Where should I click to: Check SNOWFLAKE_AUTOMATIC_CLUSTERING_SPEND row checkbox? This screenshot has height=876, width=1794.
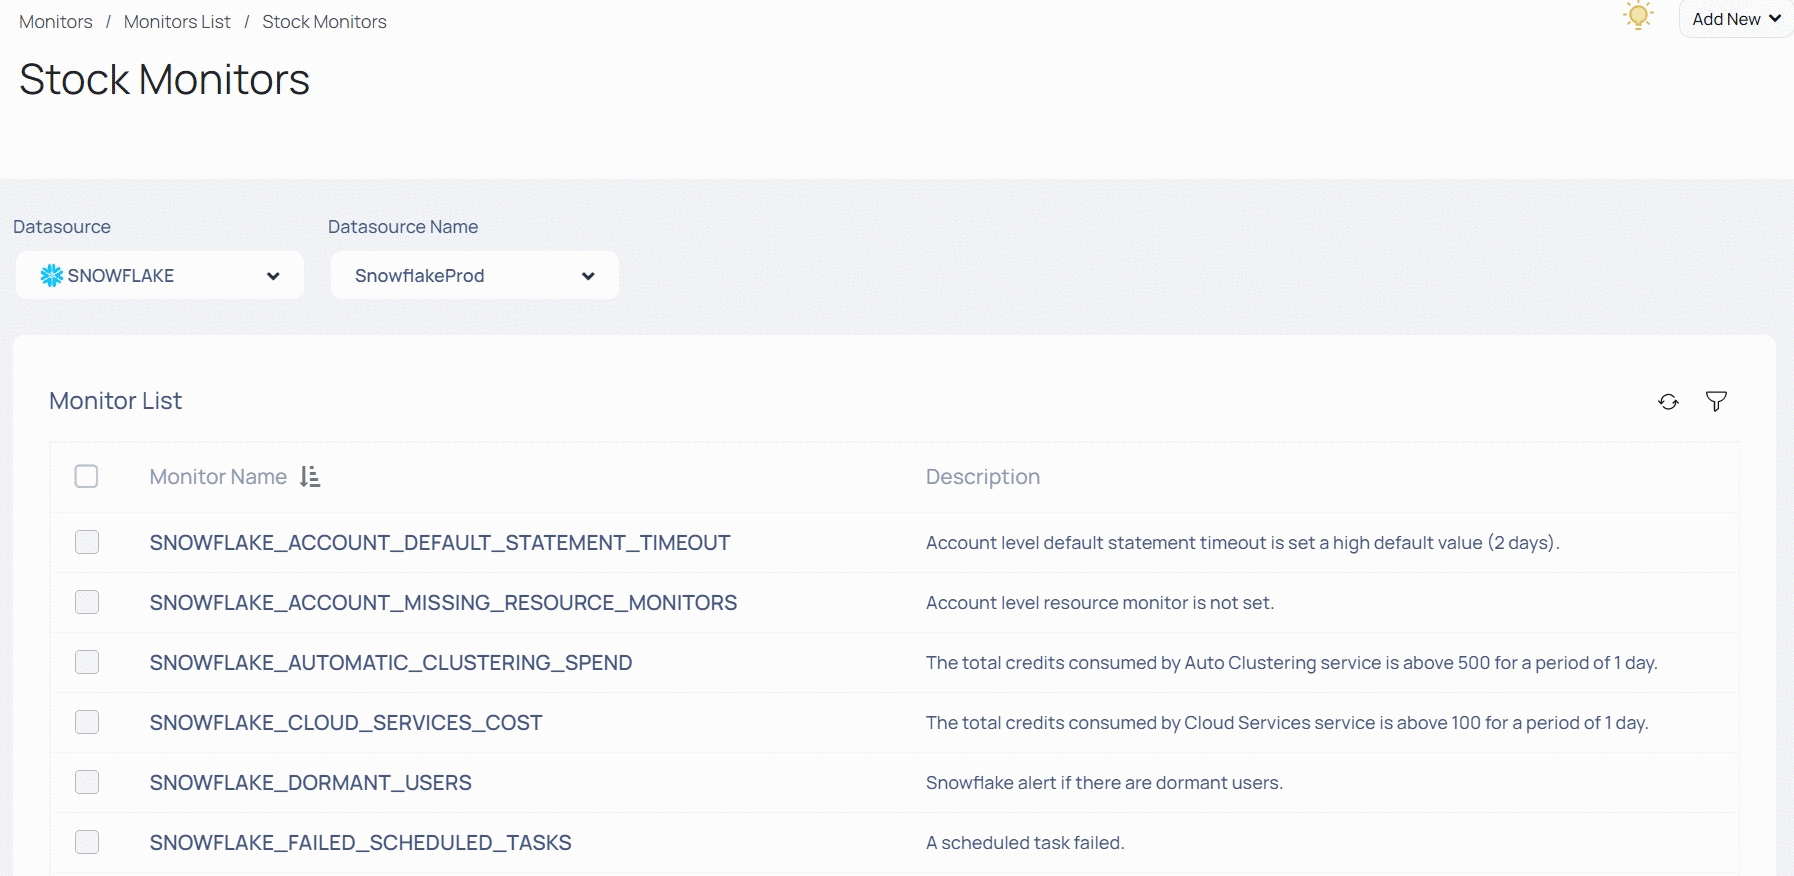coord(87,662)
